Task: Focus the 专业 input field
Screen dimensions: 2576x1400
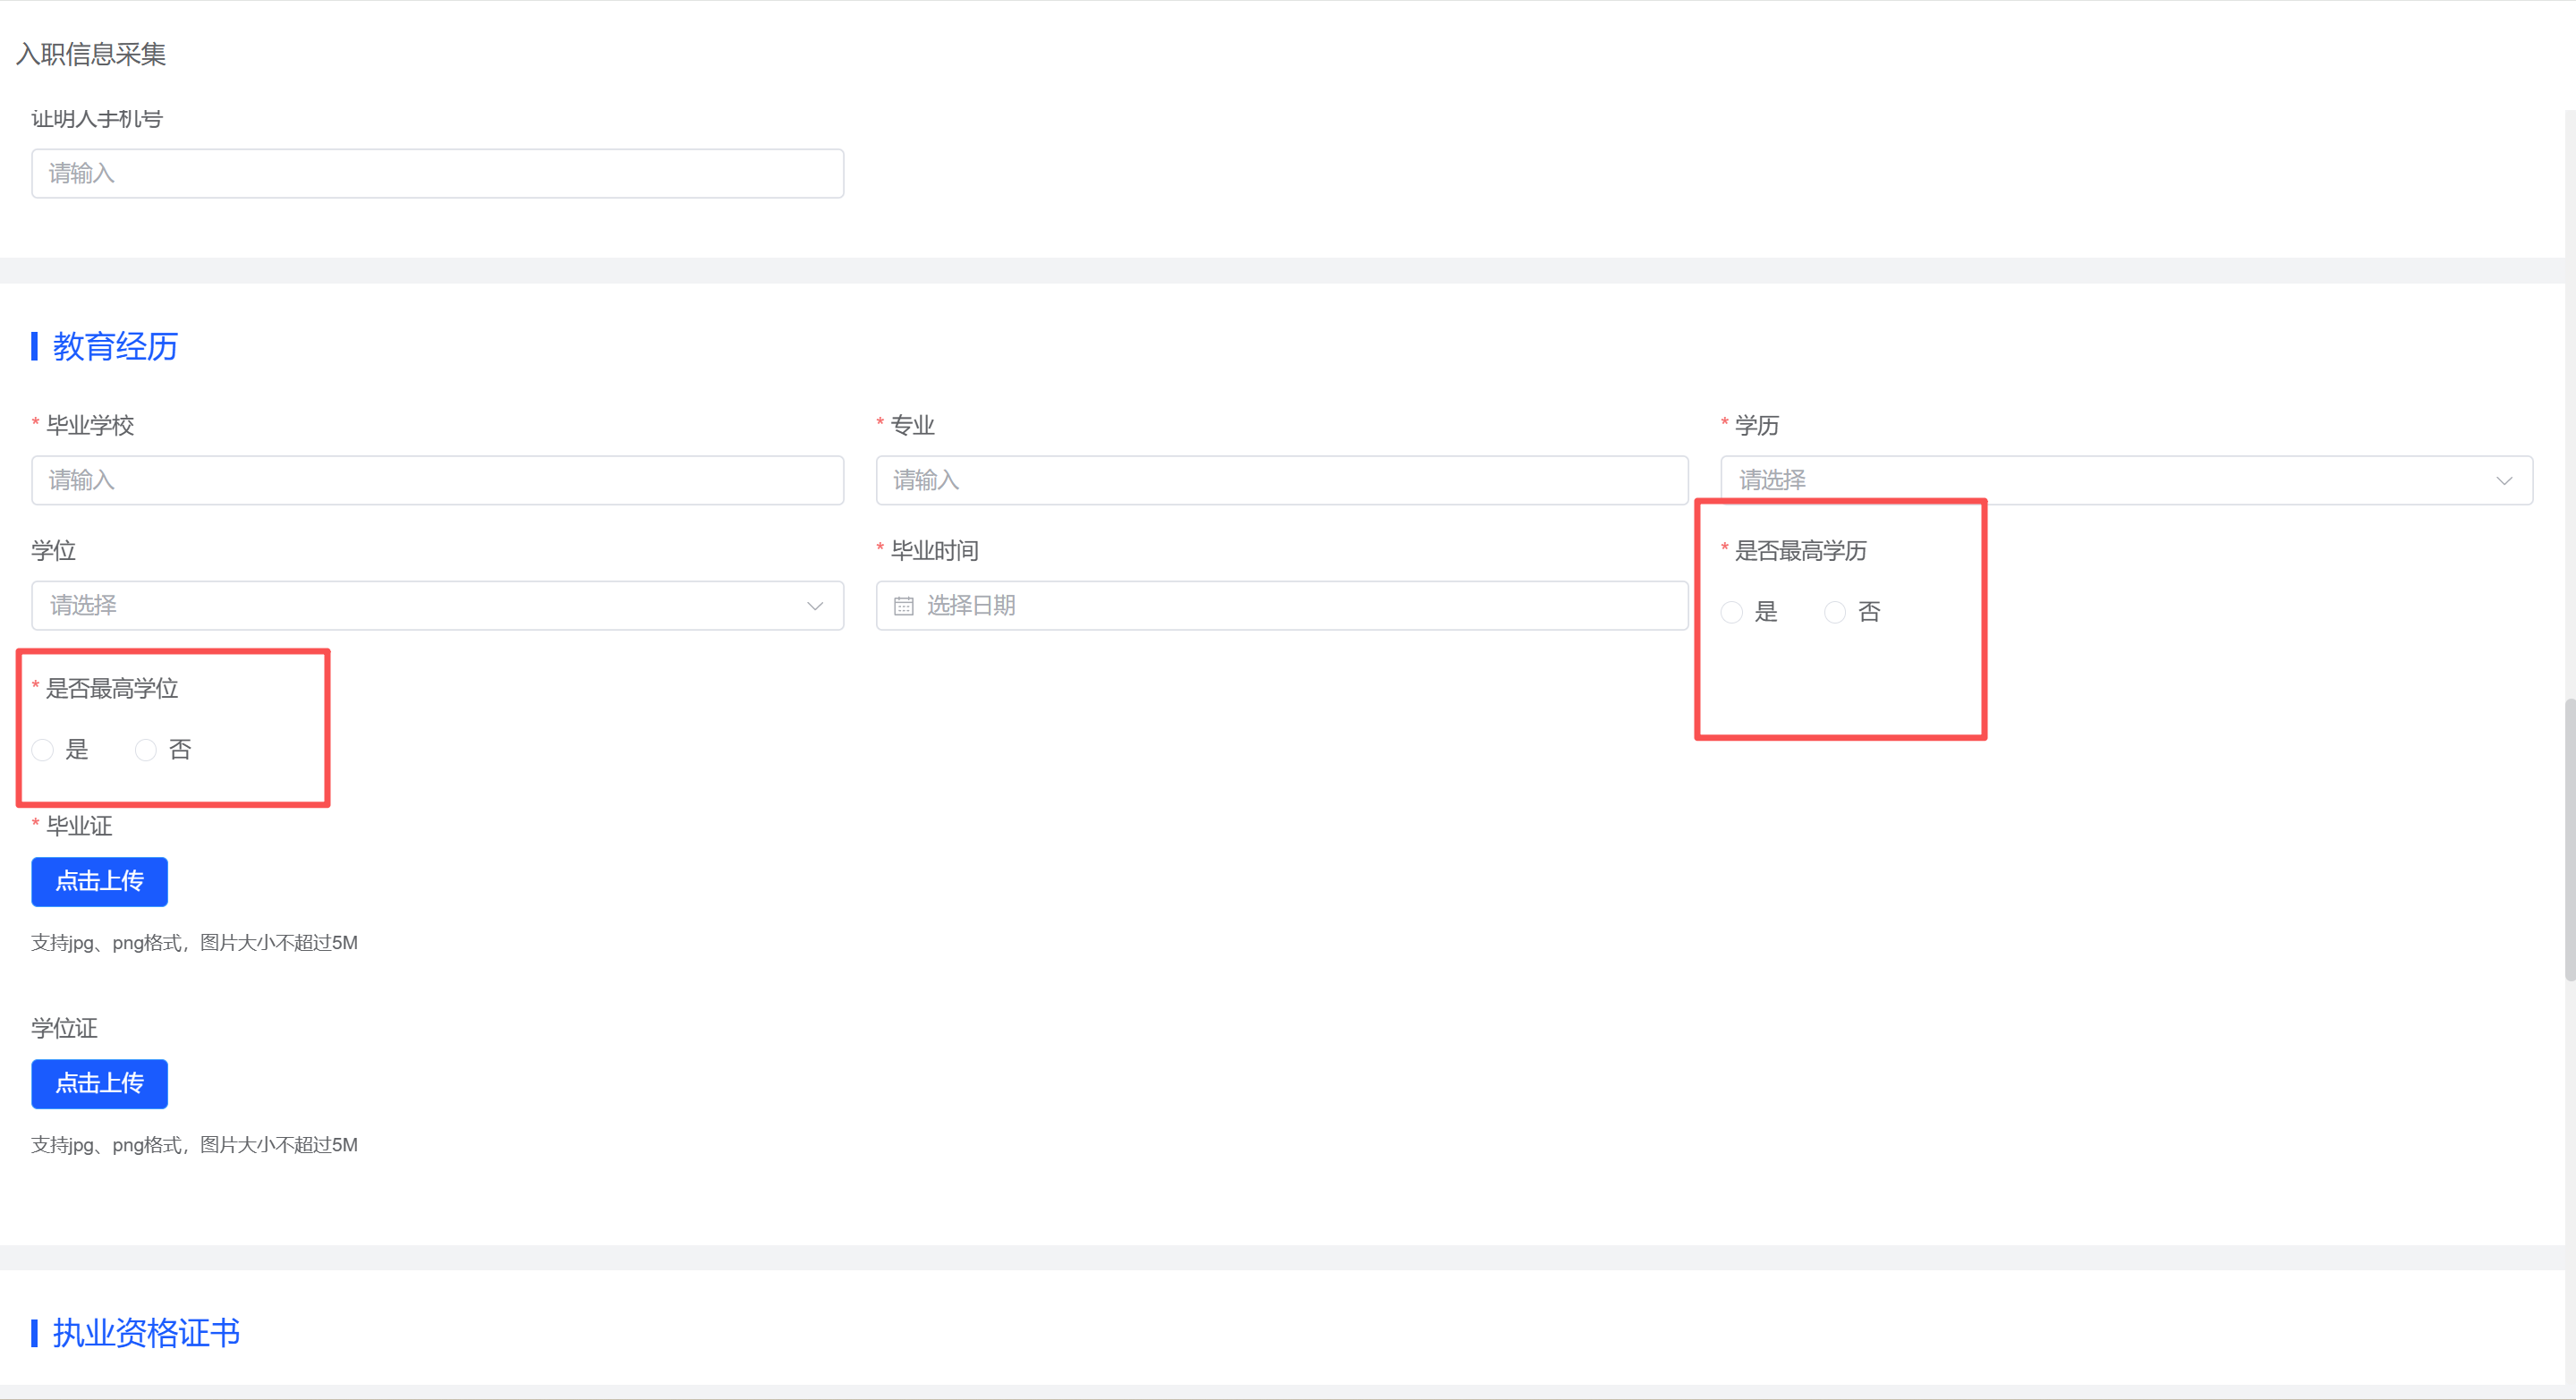Action: (x=1281, y=481)
